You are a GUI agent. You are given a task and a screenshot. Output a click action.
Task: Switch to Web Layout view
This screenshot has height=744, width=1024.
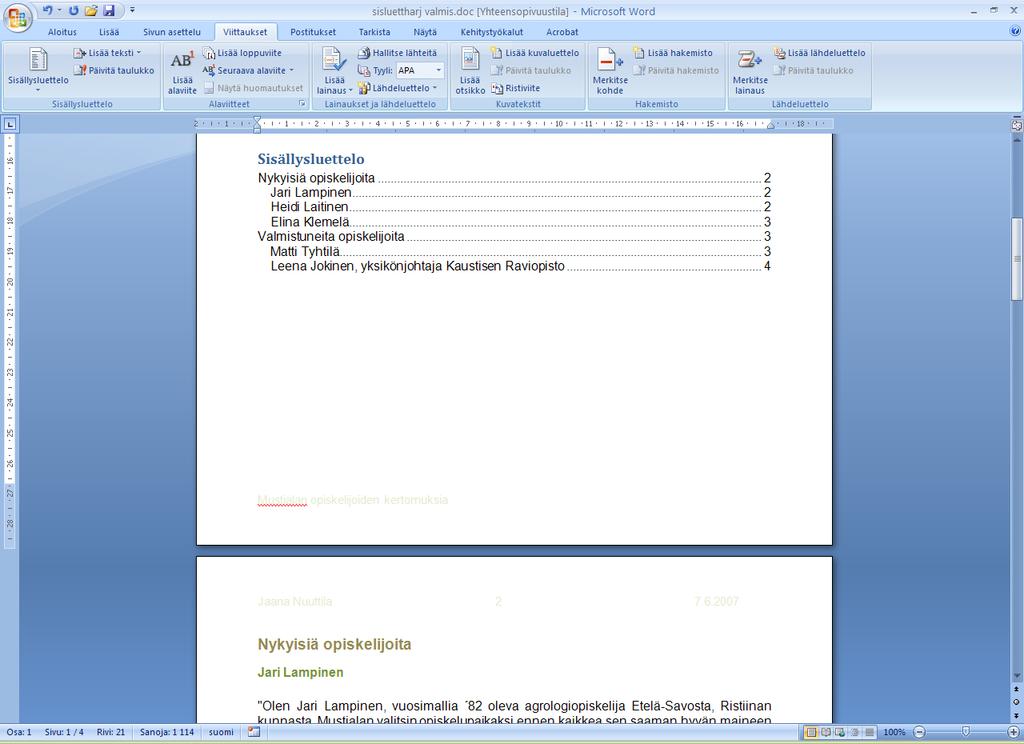(840, 732)
